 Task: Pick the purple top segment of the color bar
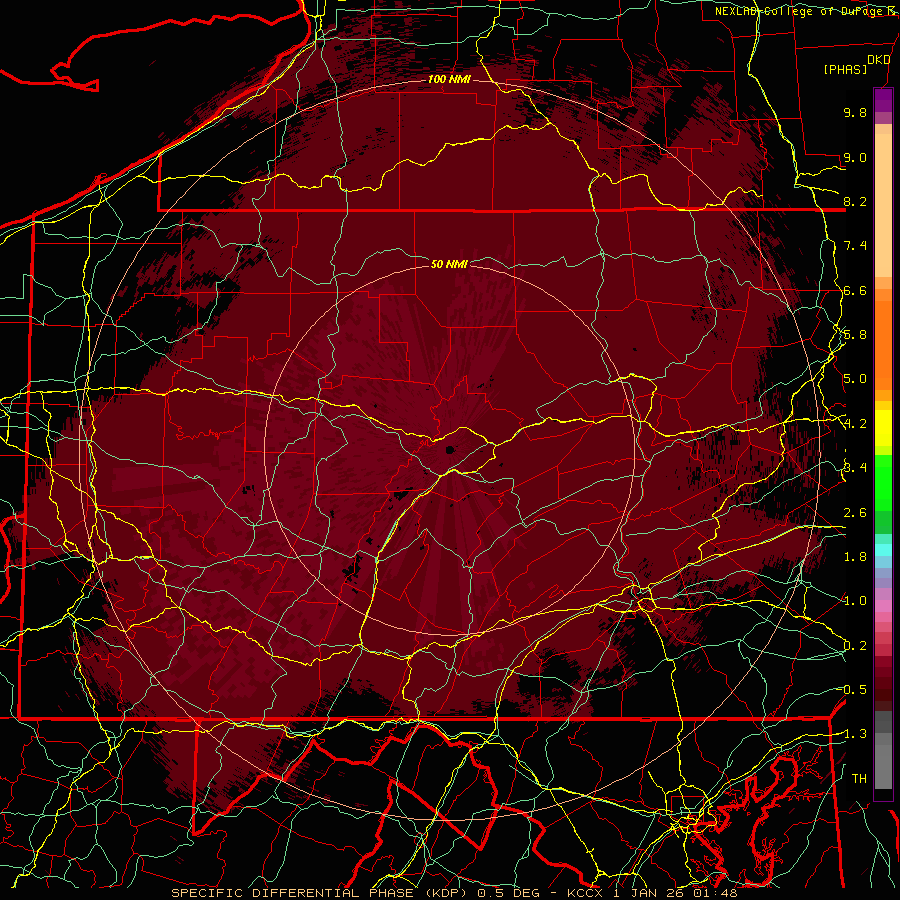tap(883, 100)
